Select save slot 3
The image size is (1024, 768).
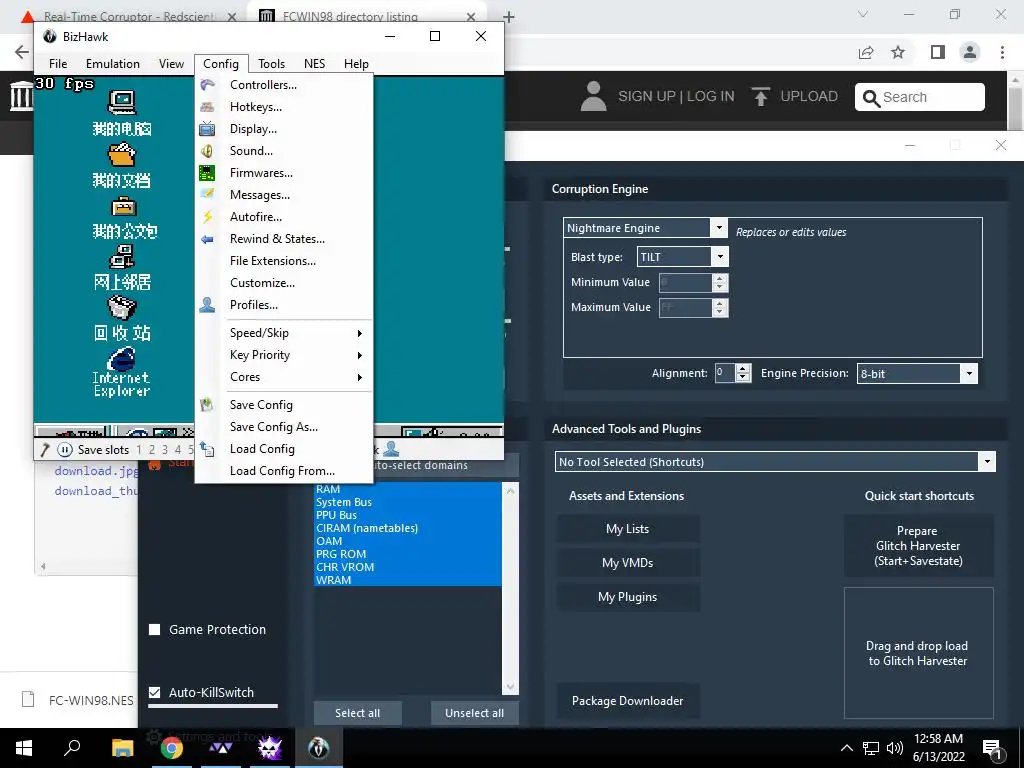[165, 450]
